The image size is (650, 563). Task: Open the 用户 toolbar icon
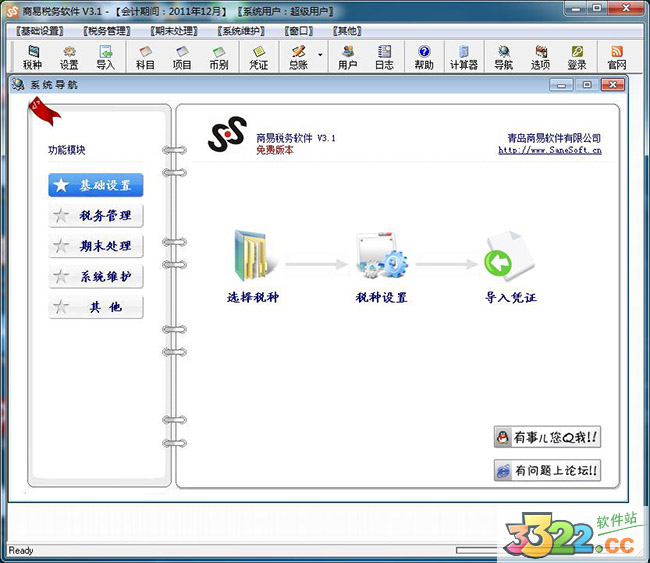tap(347, 57)
